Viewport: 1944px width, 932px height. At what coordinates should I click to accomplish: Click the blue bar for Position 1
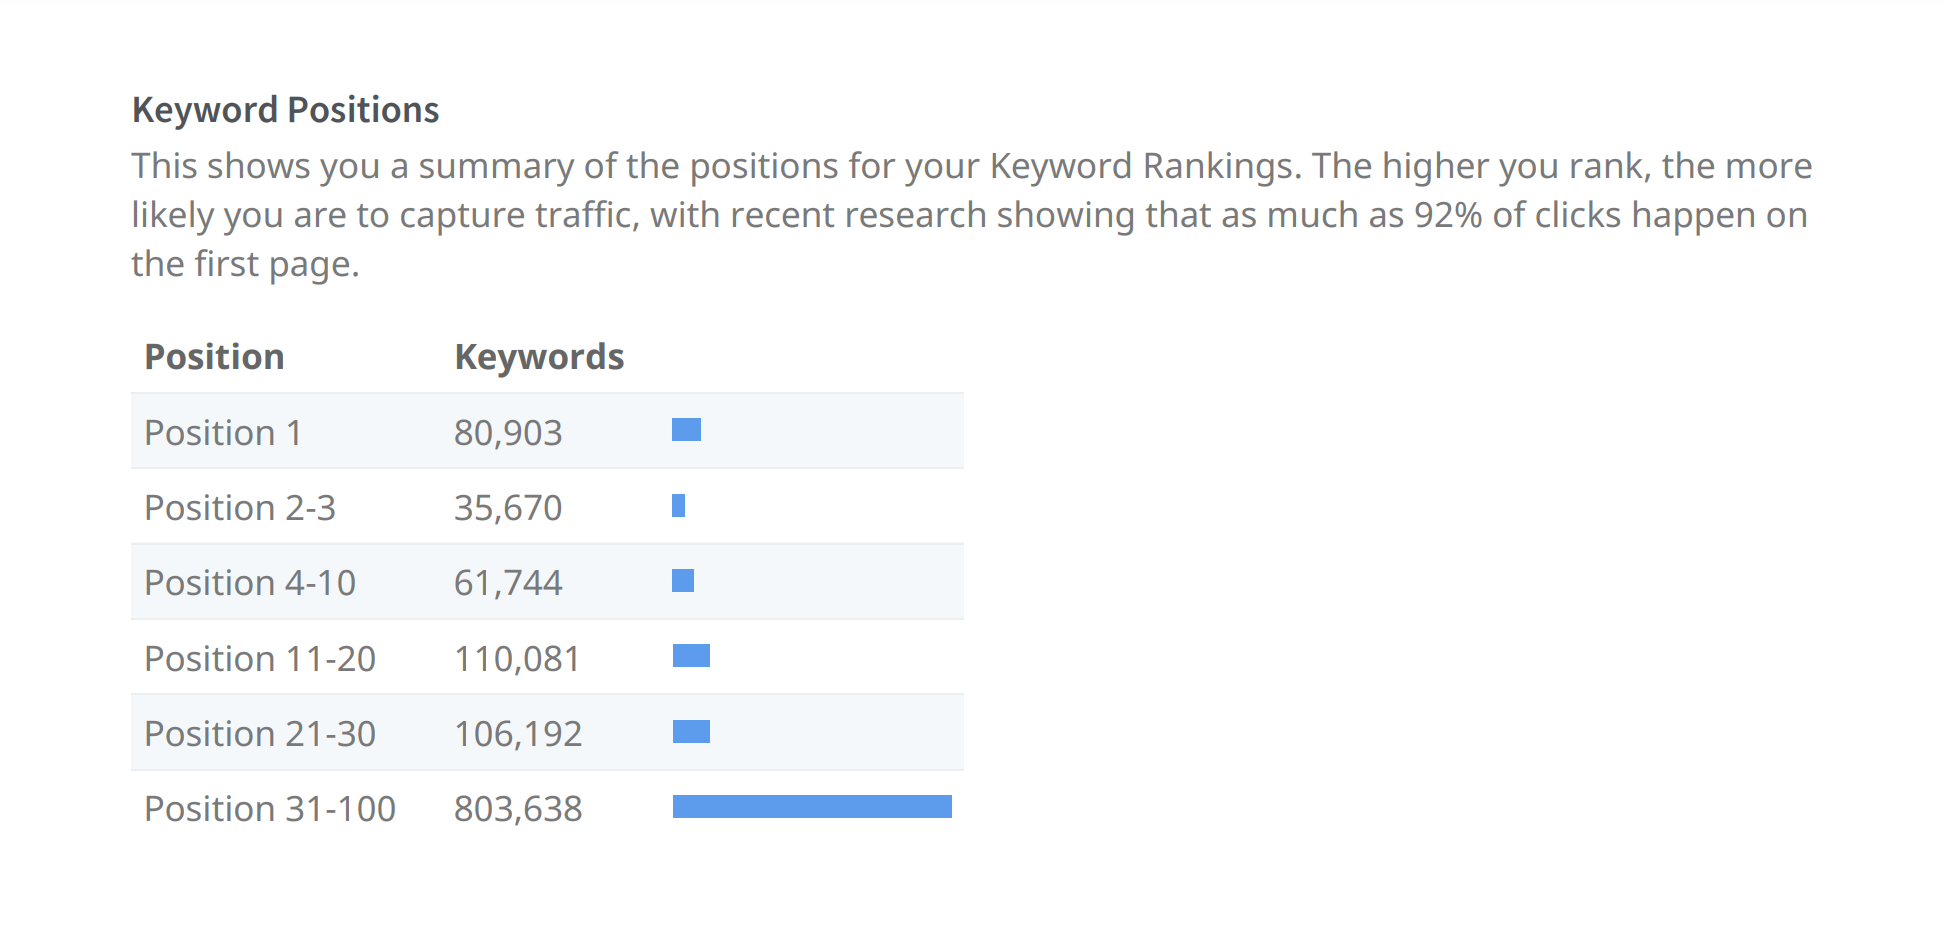686,430
